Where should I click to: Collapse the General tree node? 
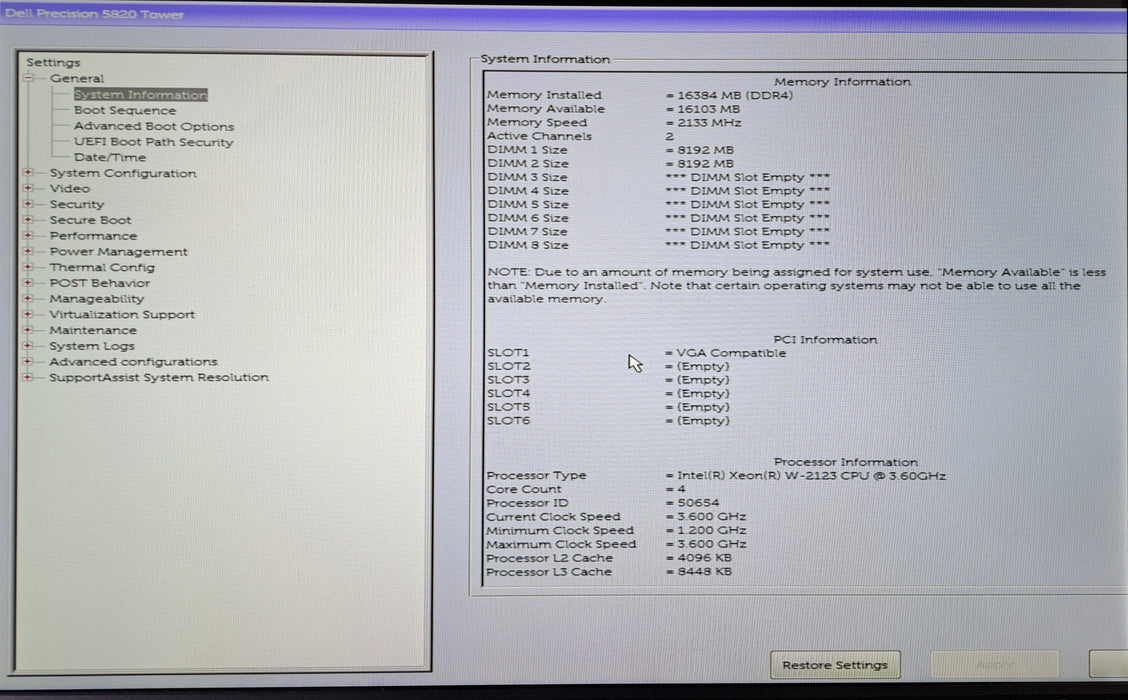28,78
